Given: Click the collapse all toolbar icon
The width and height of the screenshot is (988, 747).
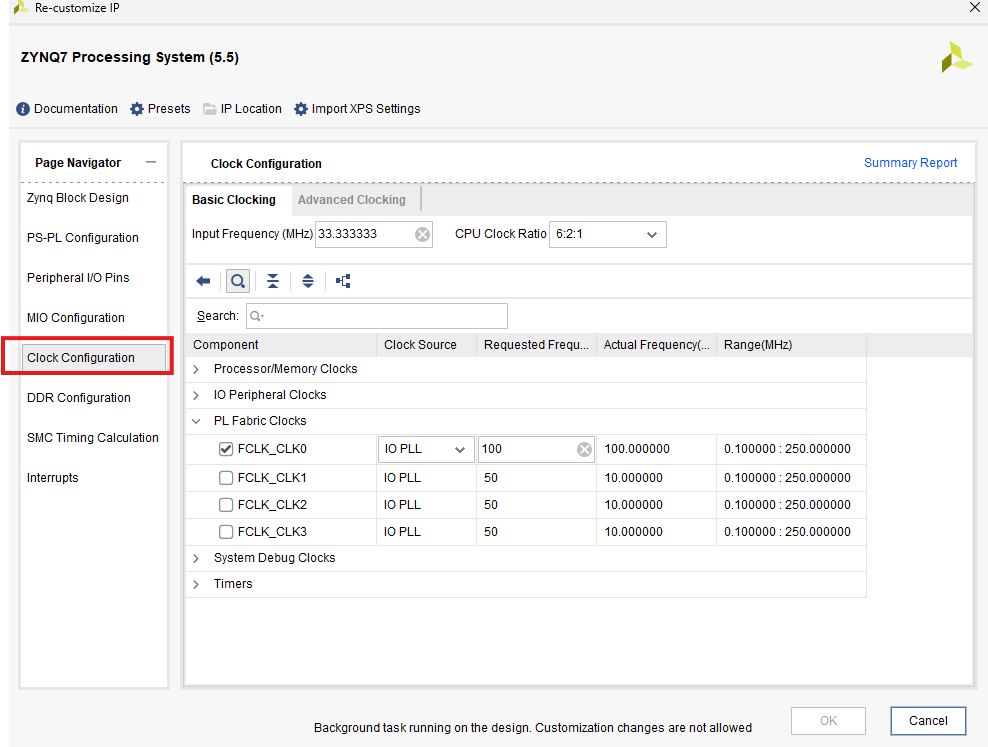Looking at the screenshot, I should tap(273, 281).
